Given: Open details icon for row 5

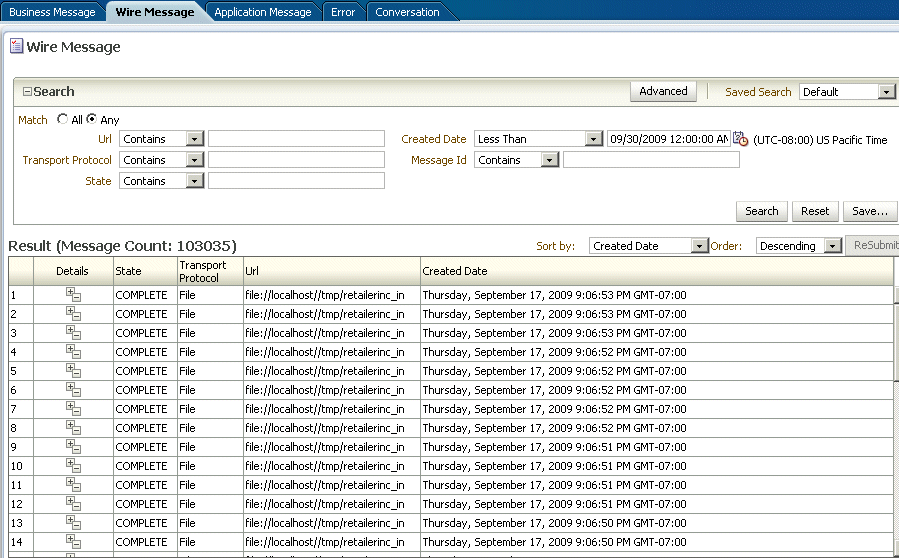Looking at the screenshot, I should click(x=73, y=370).
